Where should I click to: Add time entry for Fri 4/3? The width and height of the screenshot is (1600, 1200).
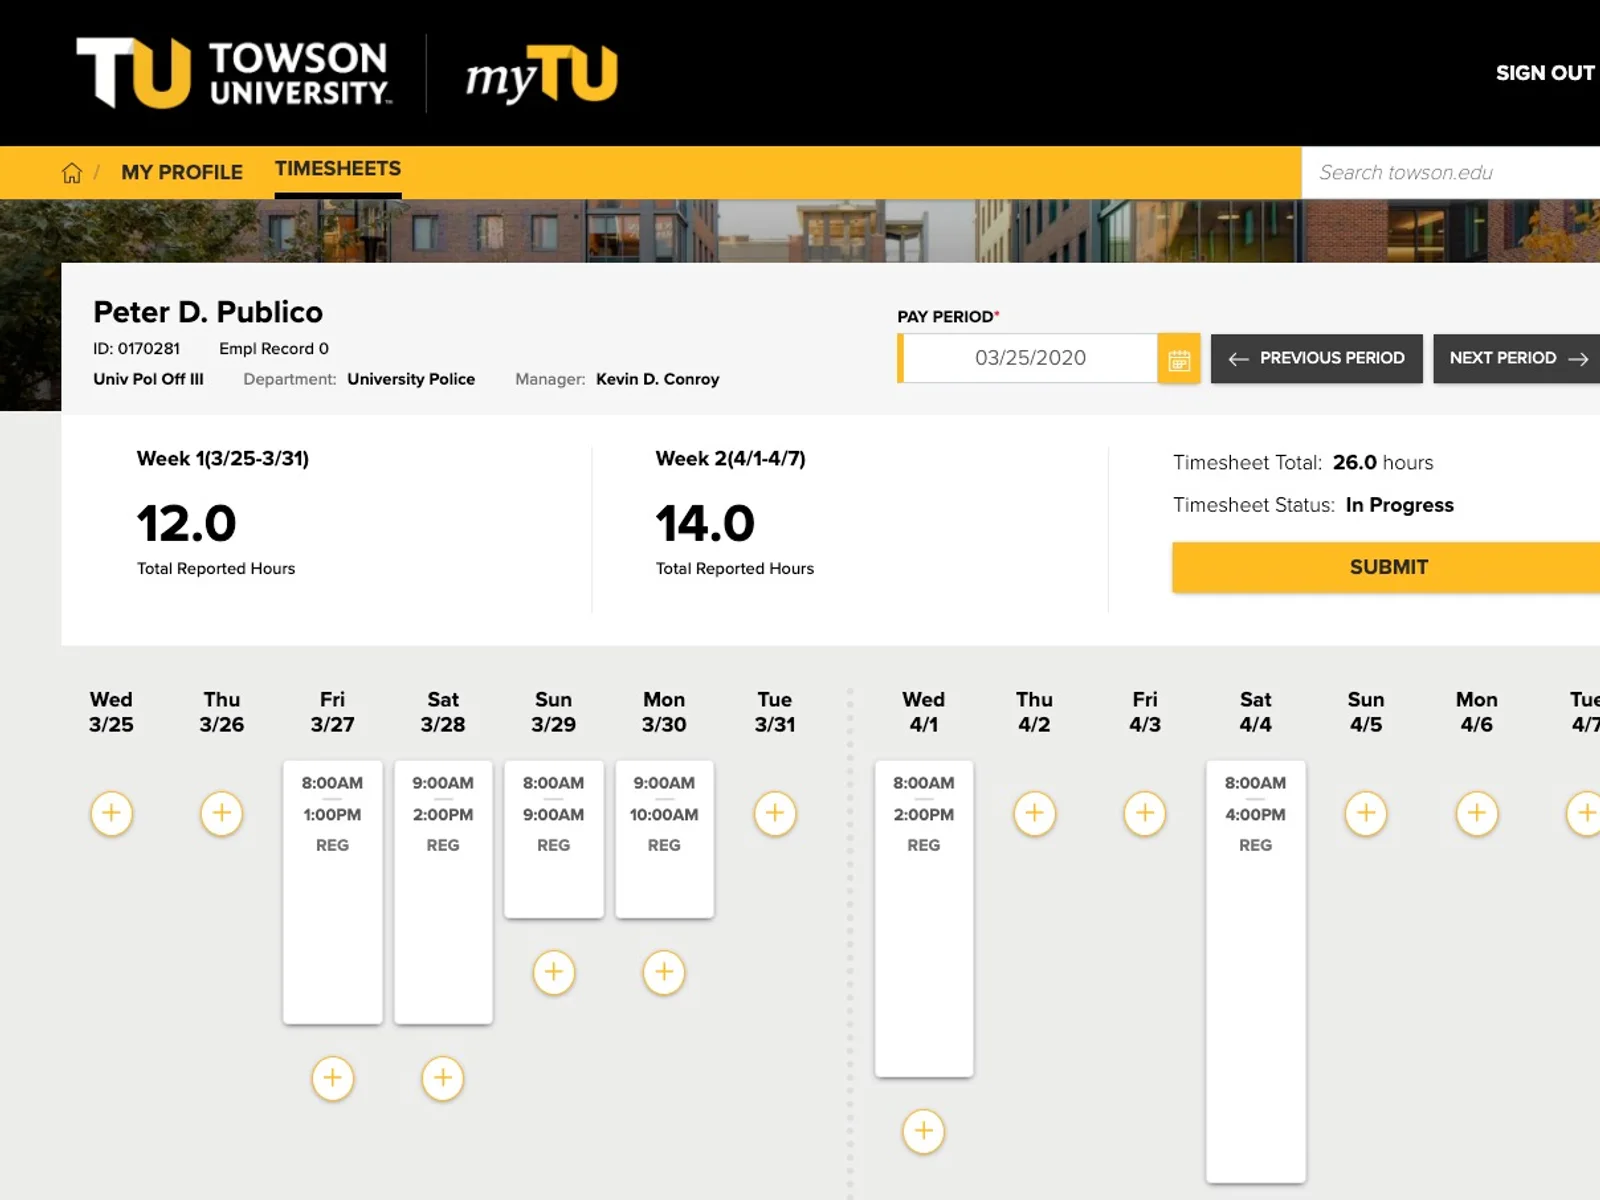(x=1145, y=813)
